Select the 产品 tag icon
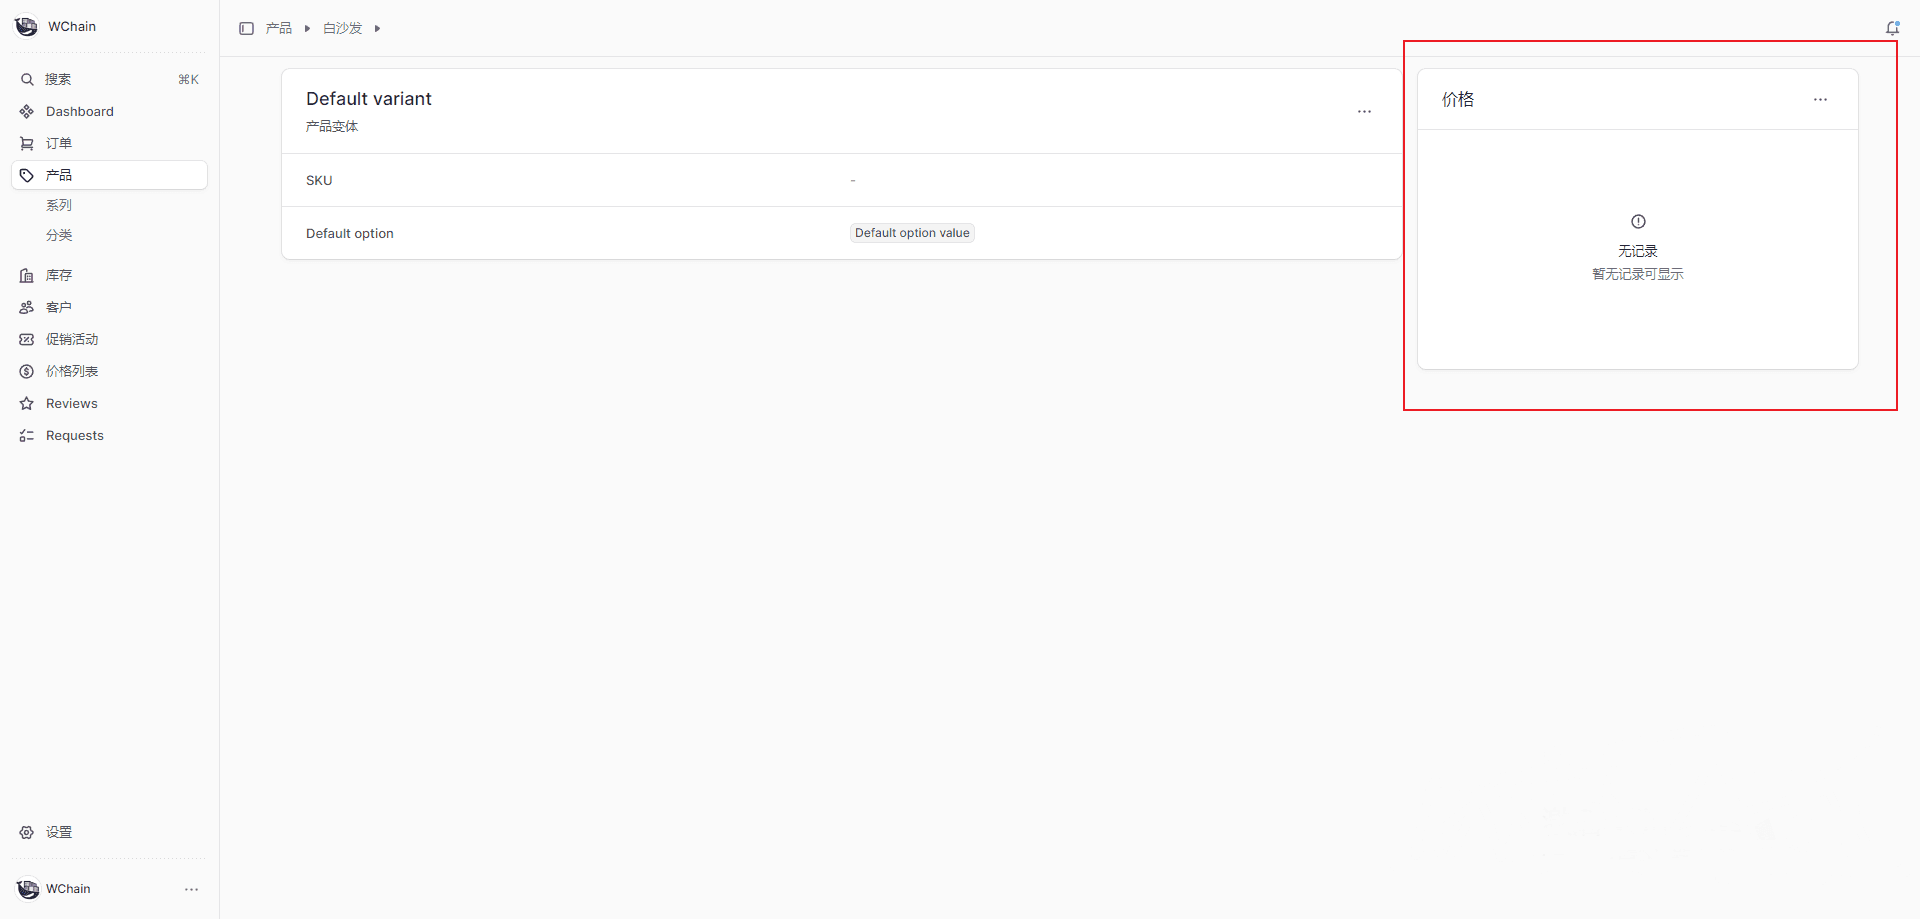 coord(27,175)
